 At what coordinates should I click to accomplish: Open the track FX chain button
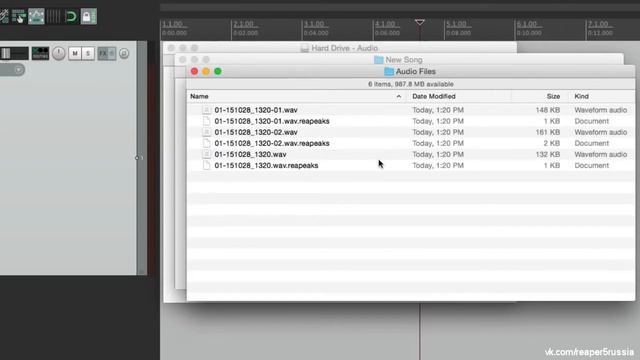(x=102, y=53)
